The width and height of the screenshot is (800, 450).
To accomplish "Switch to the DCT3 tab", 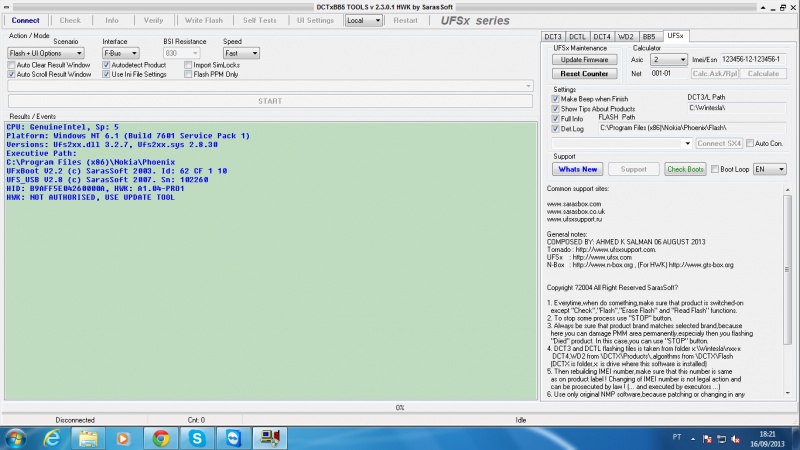I will [x=553, y=37].
